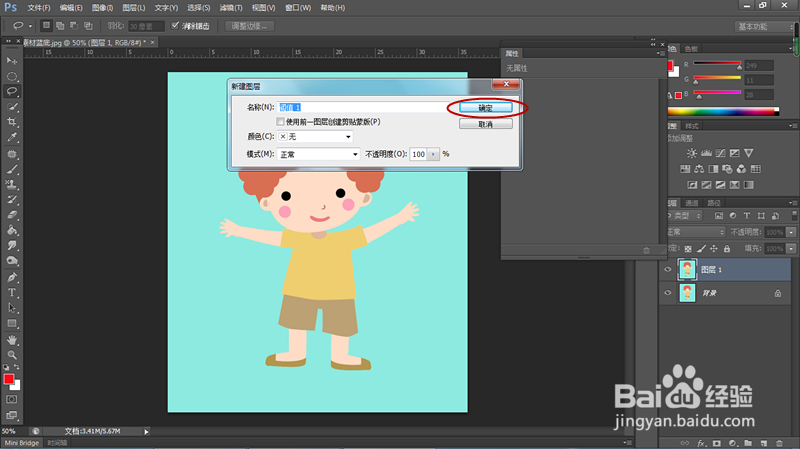Screen dimensions: 800x449
Task: Click the layer name 名称(N) input field
Action: click(x=366, y=107)
